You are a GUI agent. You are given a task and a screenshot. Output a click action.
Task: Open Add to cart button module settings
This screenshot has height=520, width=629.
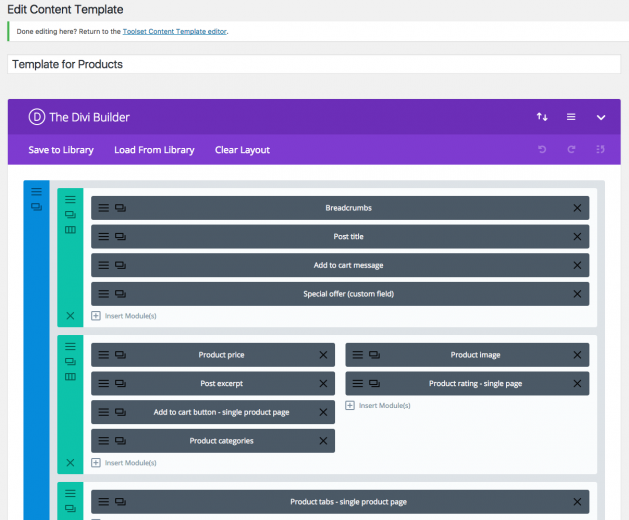click(103, 412)
